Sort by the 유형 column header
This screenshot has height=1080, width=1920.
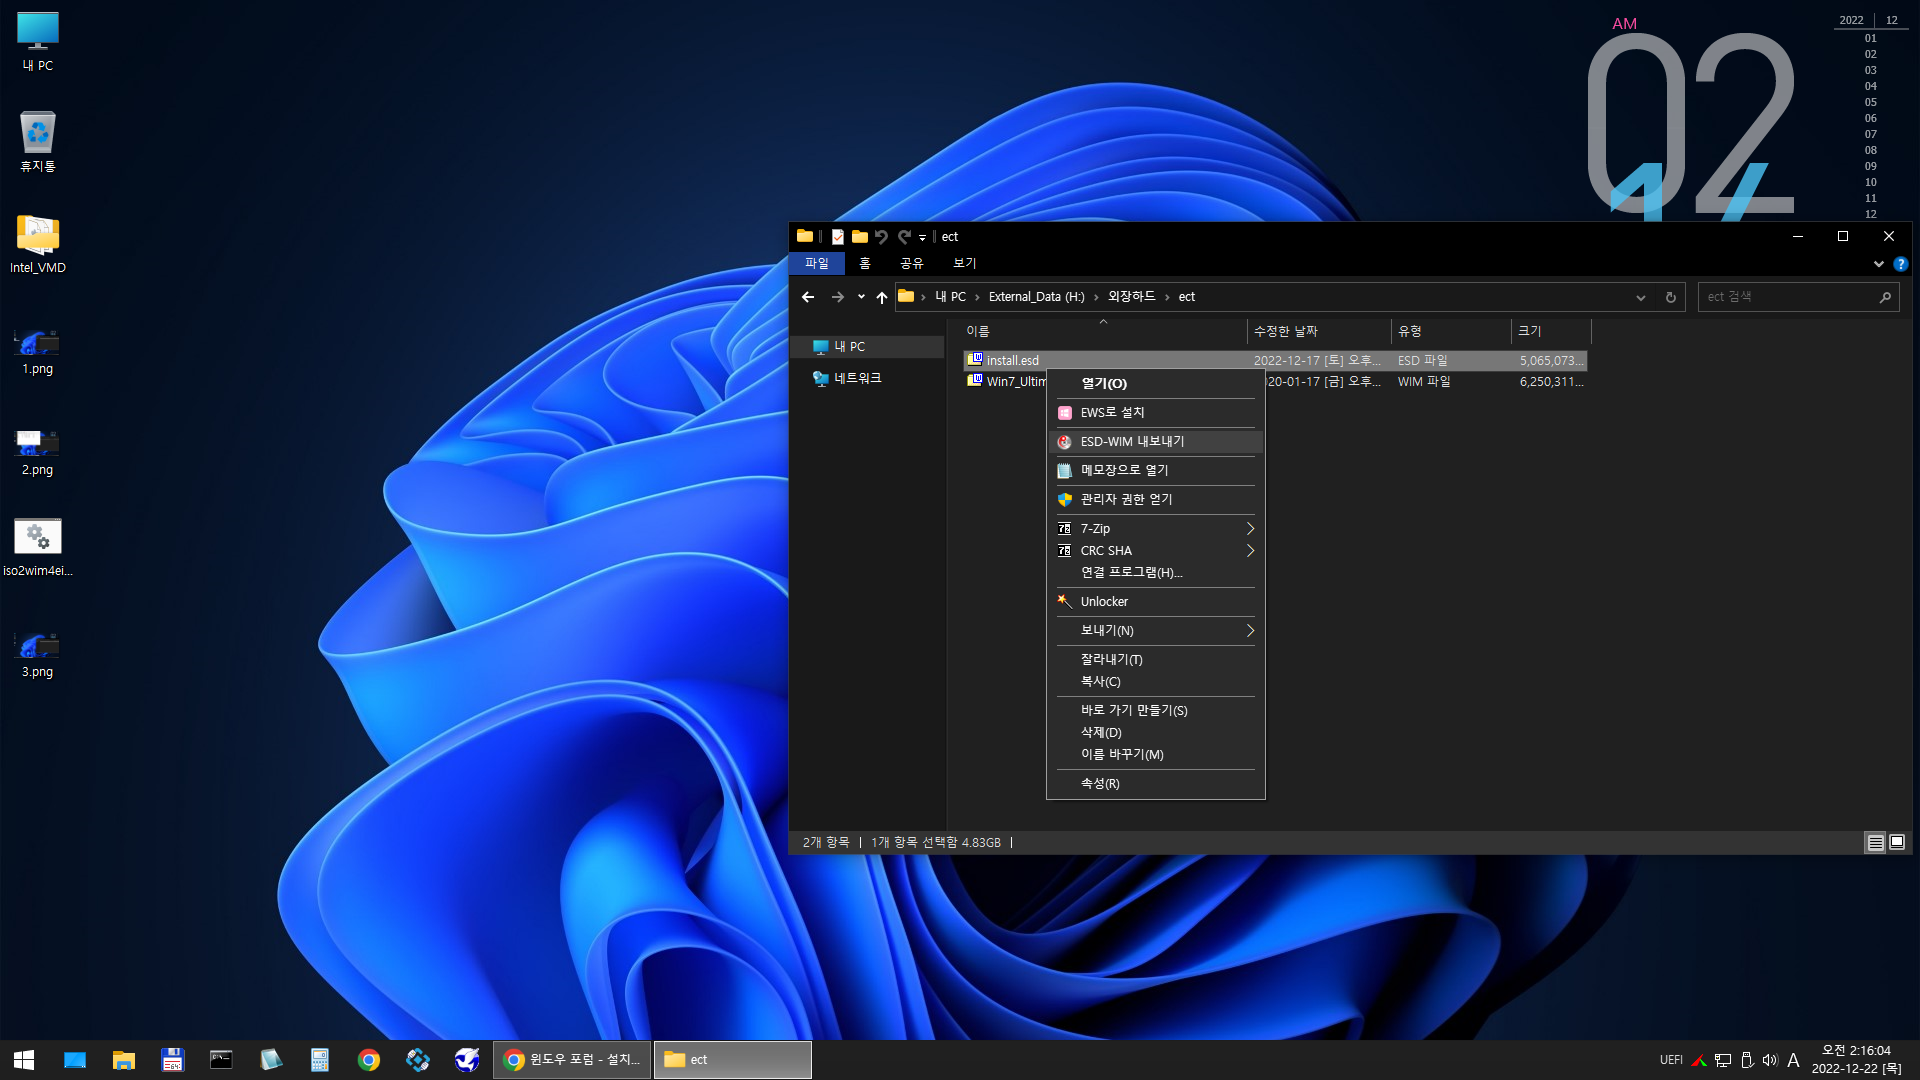(x=1451, y=331)
